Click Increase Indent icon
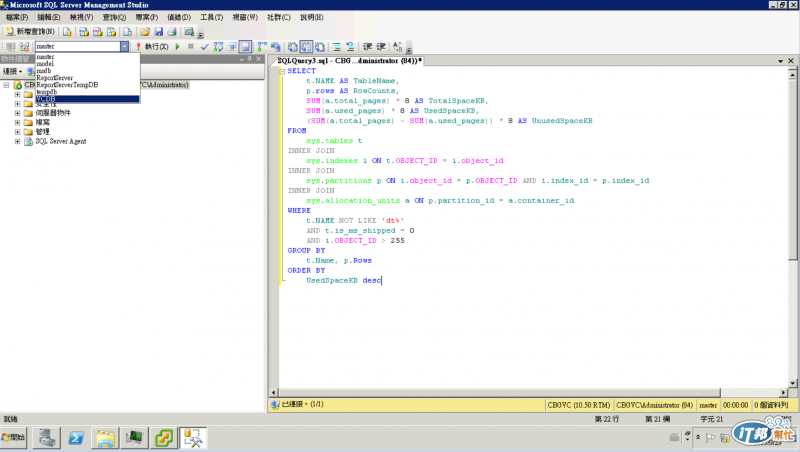800x452 pixels. (381, 46)
